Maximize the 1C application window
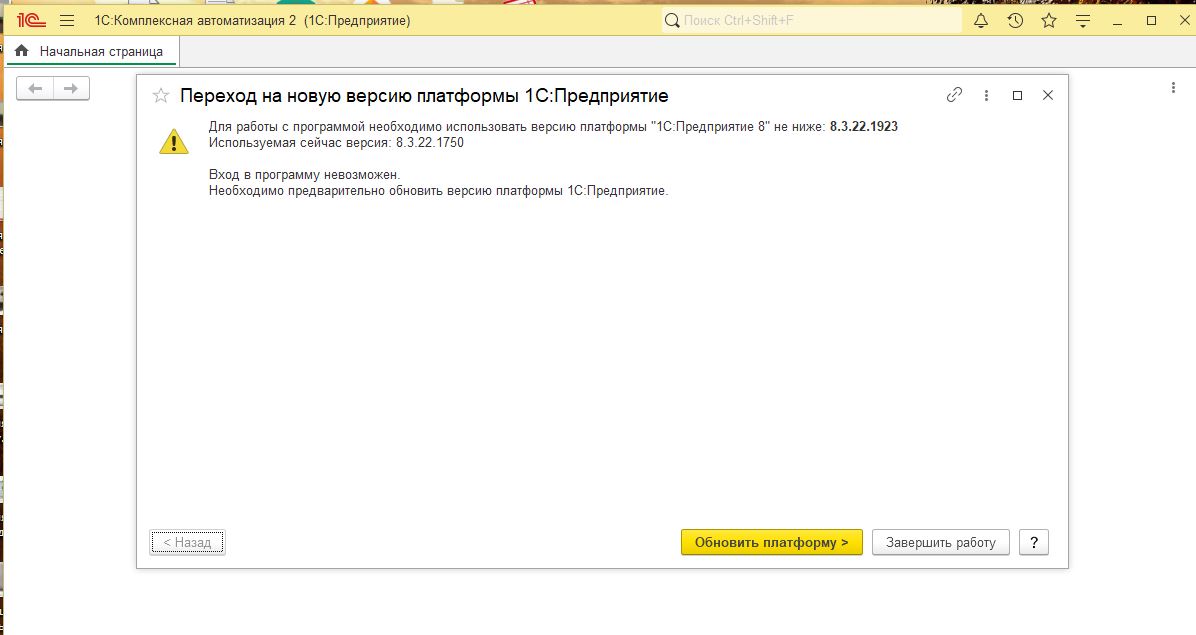This screenshot has height=635, width=1196. 1152,21
